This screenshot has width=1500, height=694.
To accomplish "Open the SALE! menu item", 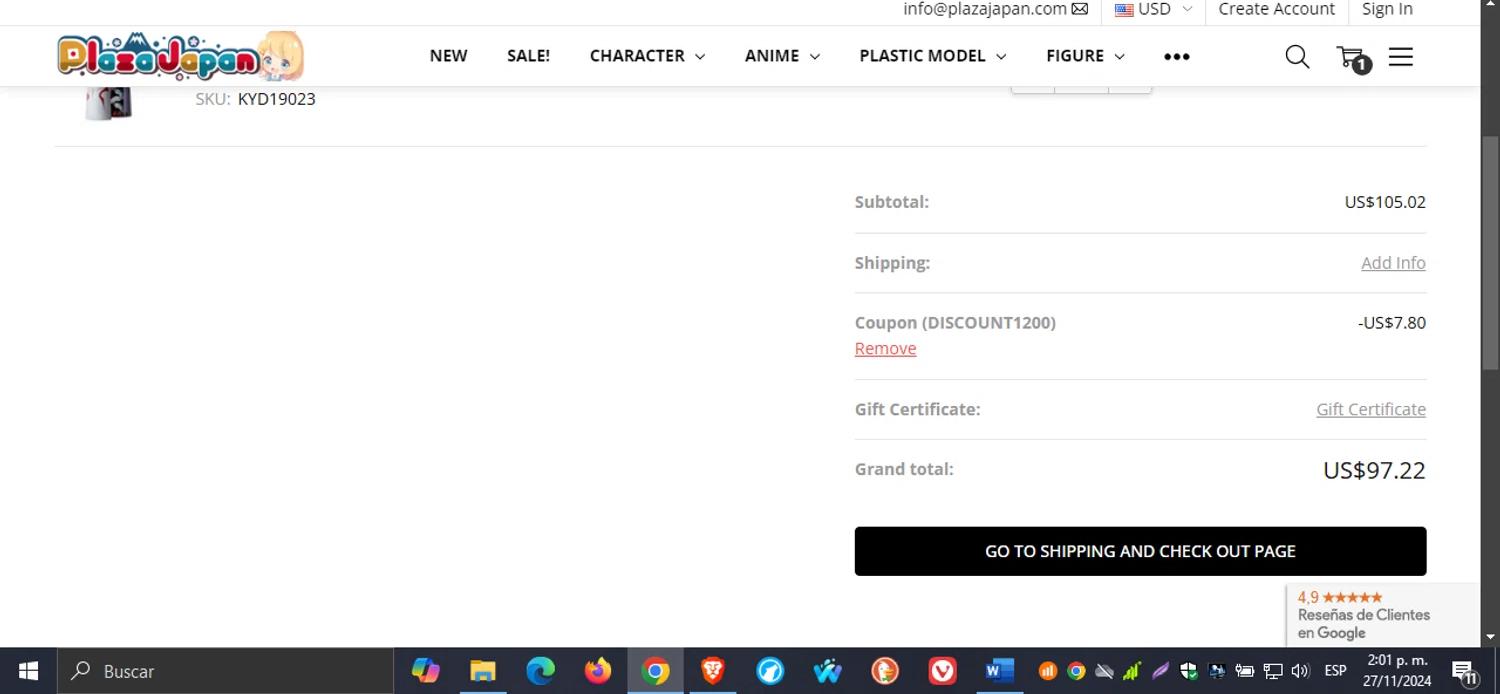I will click(528, 56).
